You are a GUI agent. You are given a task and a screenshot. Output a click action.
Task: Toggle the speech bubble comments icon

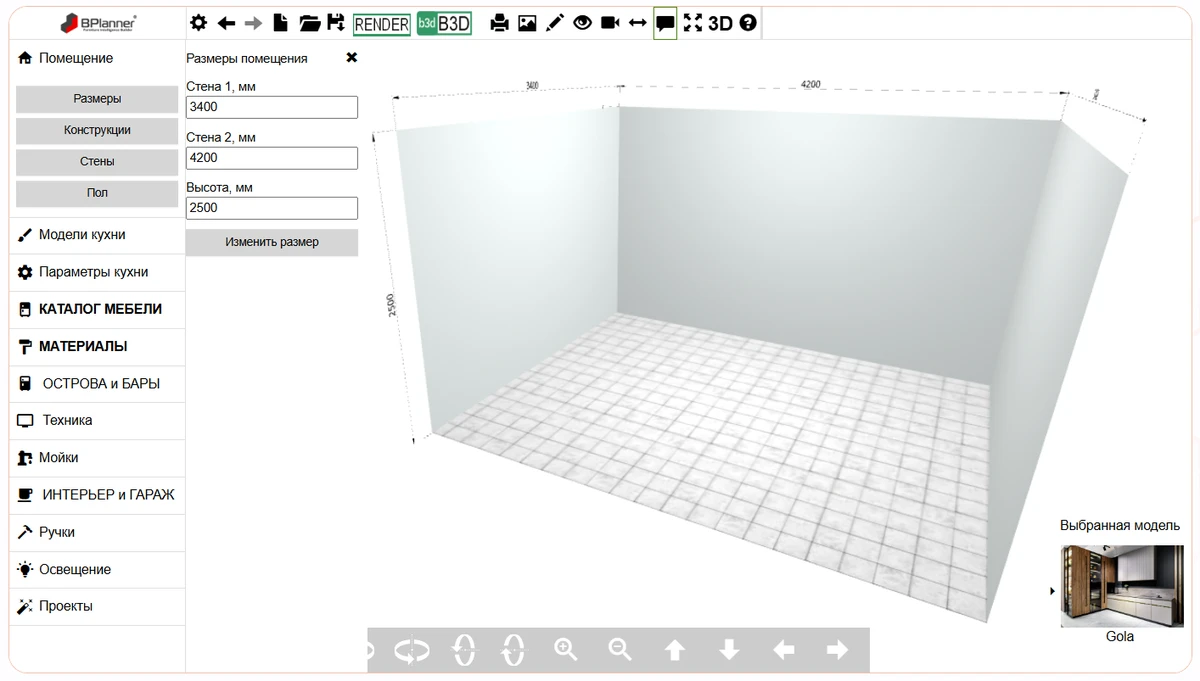pos(665,24)
